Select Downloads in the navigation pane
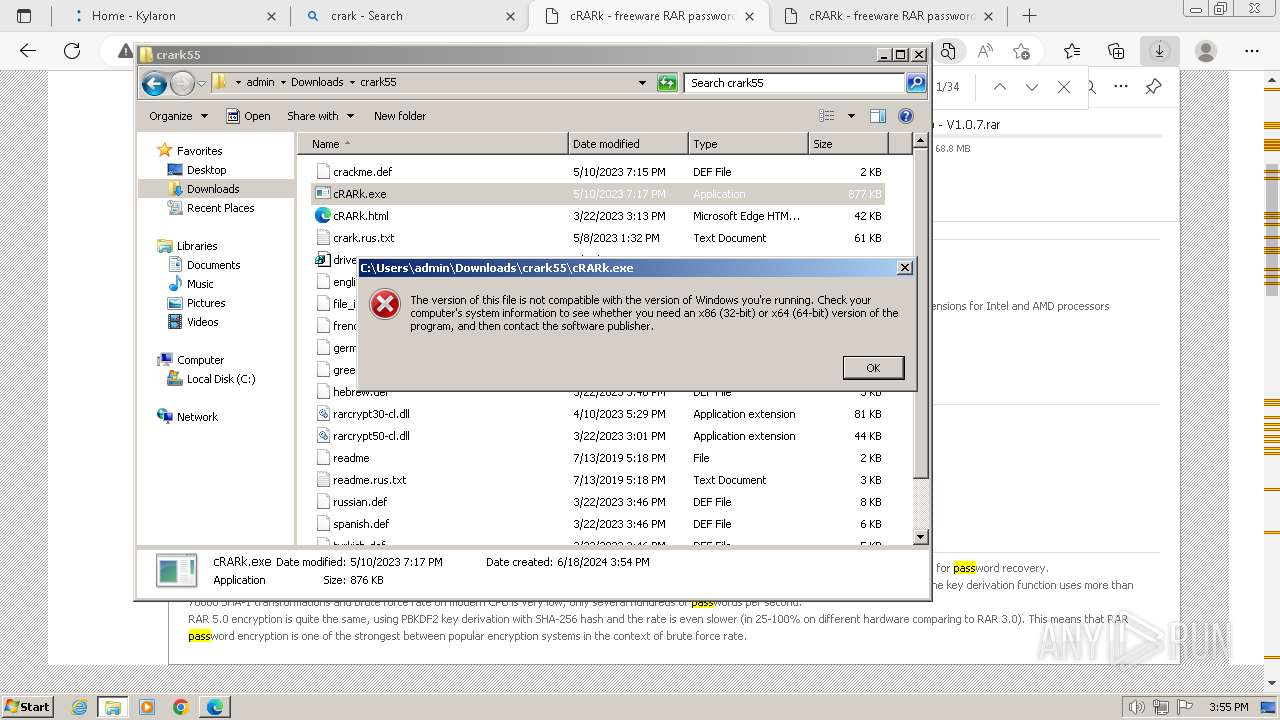 [212, 189]
